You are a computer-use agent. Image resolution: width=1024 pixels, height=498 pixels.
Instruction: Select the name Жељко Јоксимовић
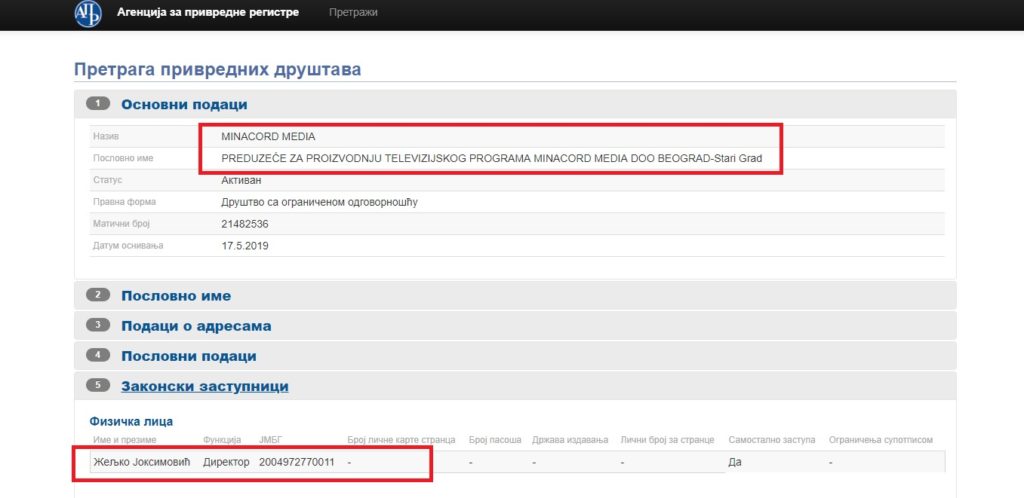[x=142, y=462]
